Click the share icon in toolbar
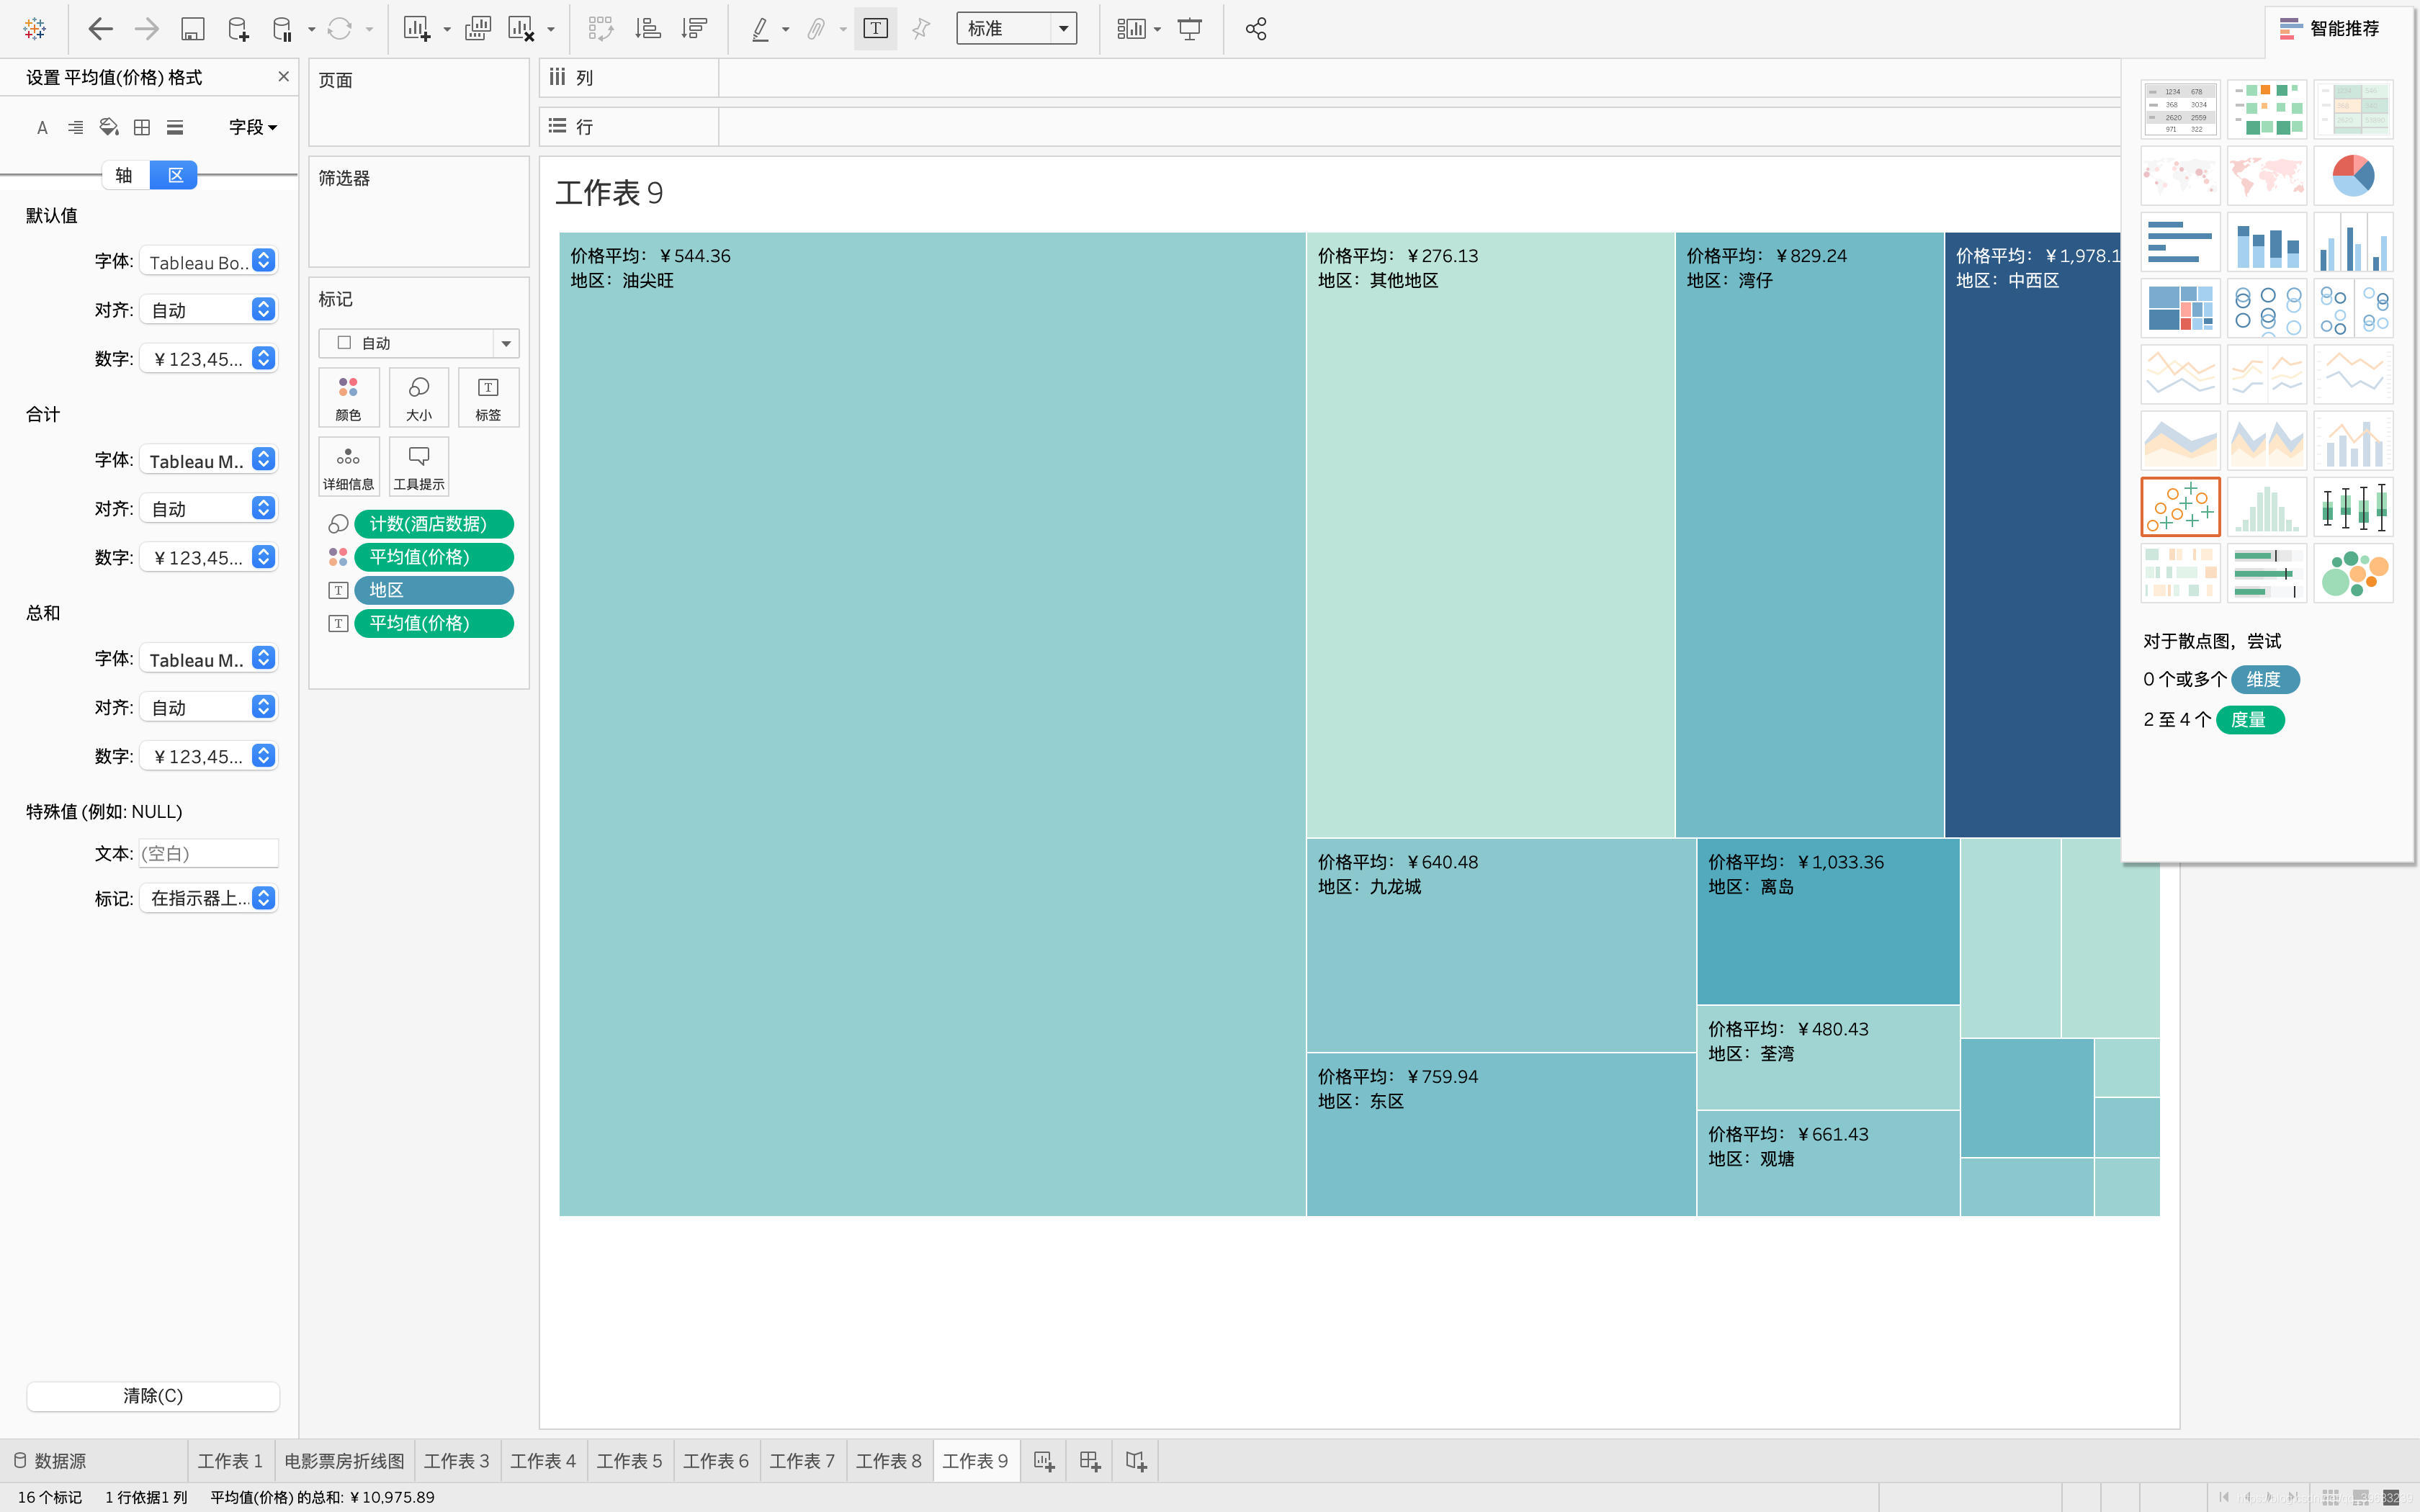 point(1256,29)
